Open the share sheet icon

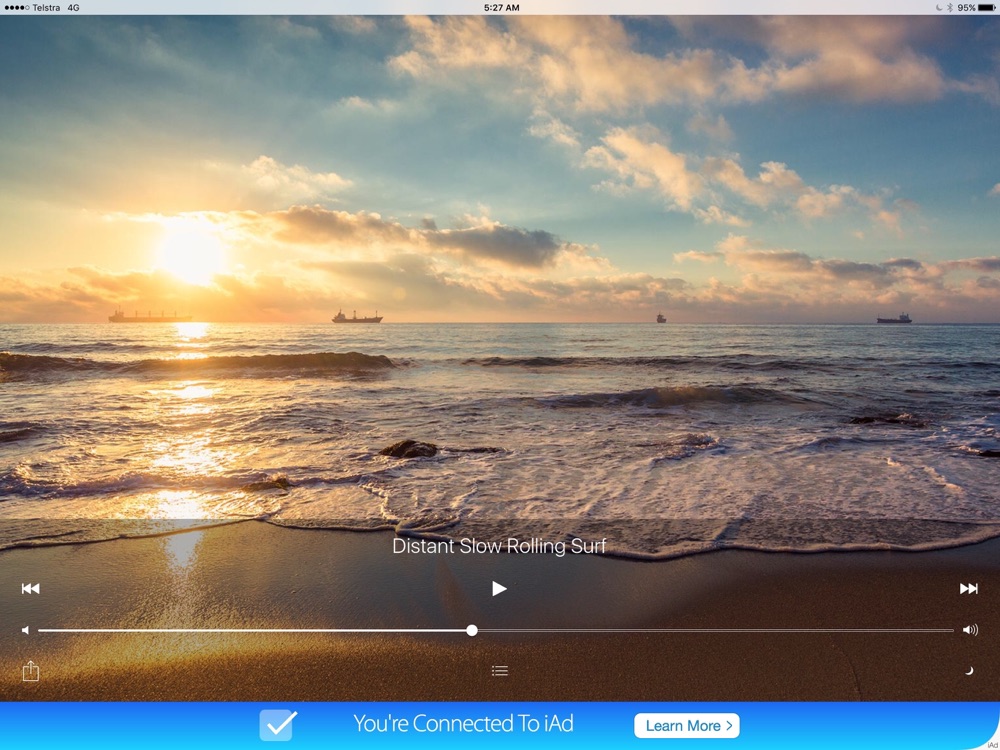pyautogui.click(x=31, y=670)
